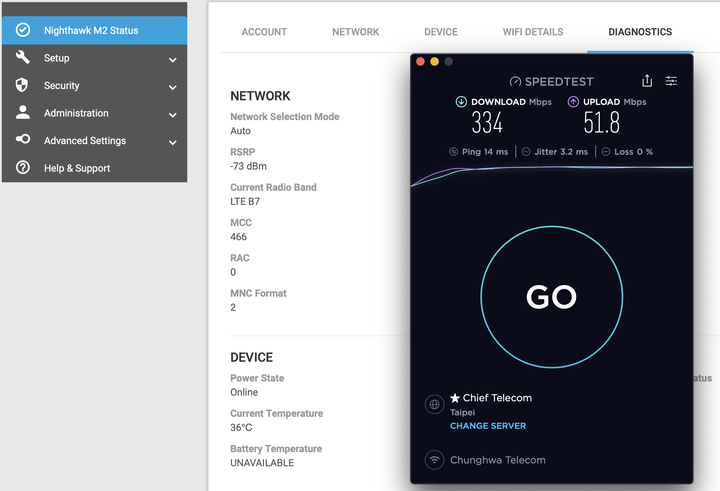Viewport: 720px width, 491px height.
Task: Open the Security sidebar item
Action: (x=95, y=85)
